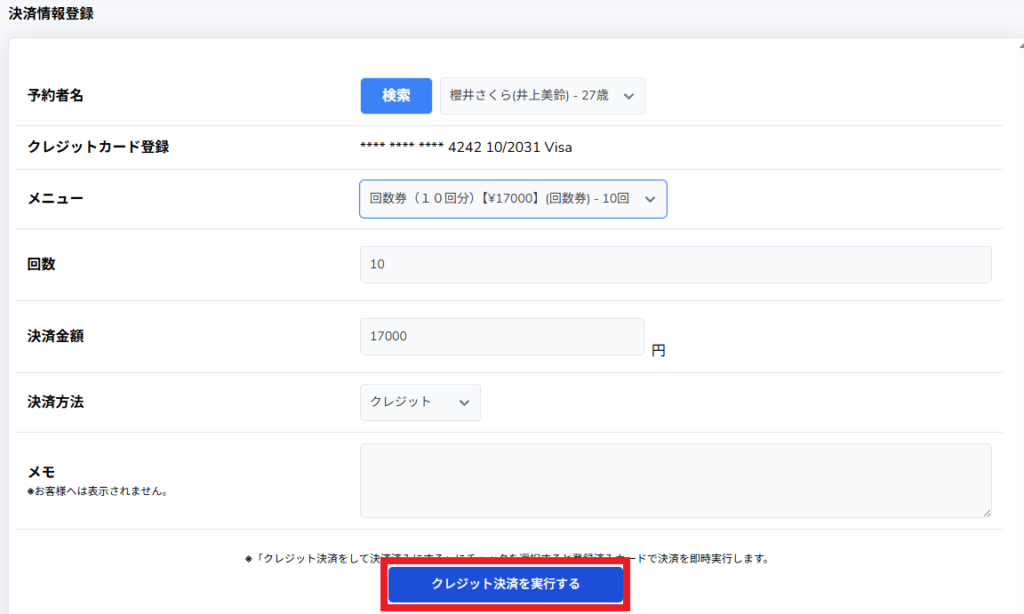Focus the 回数 input field
Viewport: 1024px width, 614px height.
click(675, 265)
